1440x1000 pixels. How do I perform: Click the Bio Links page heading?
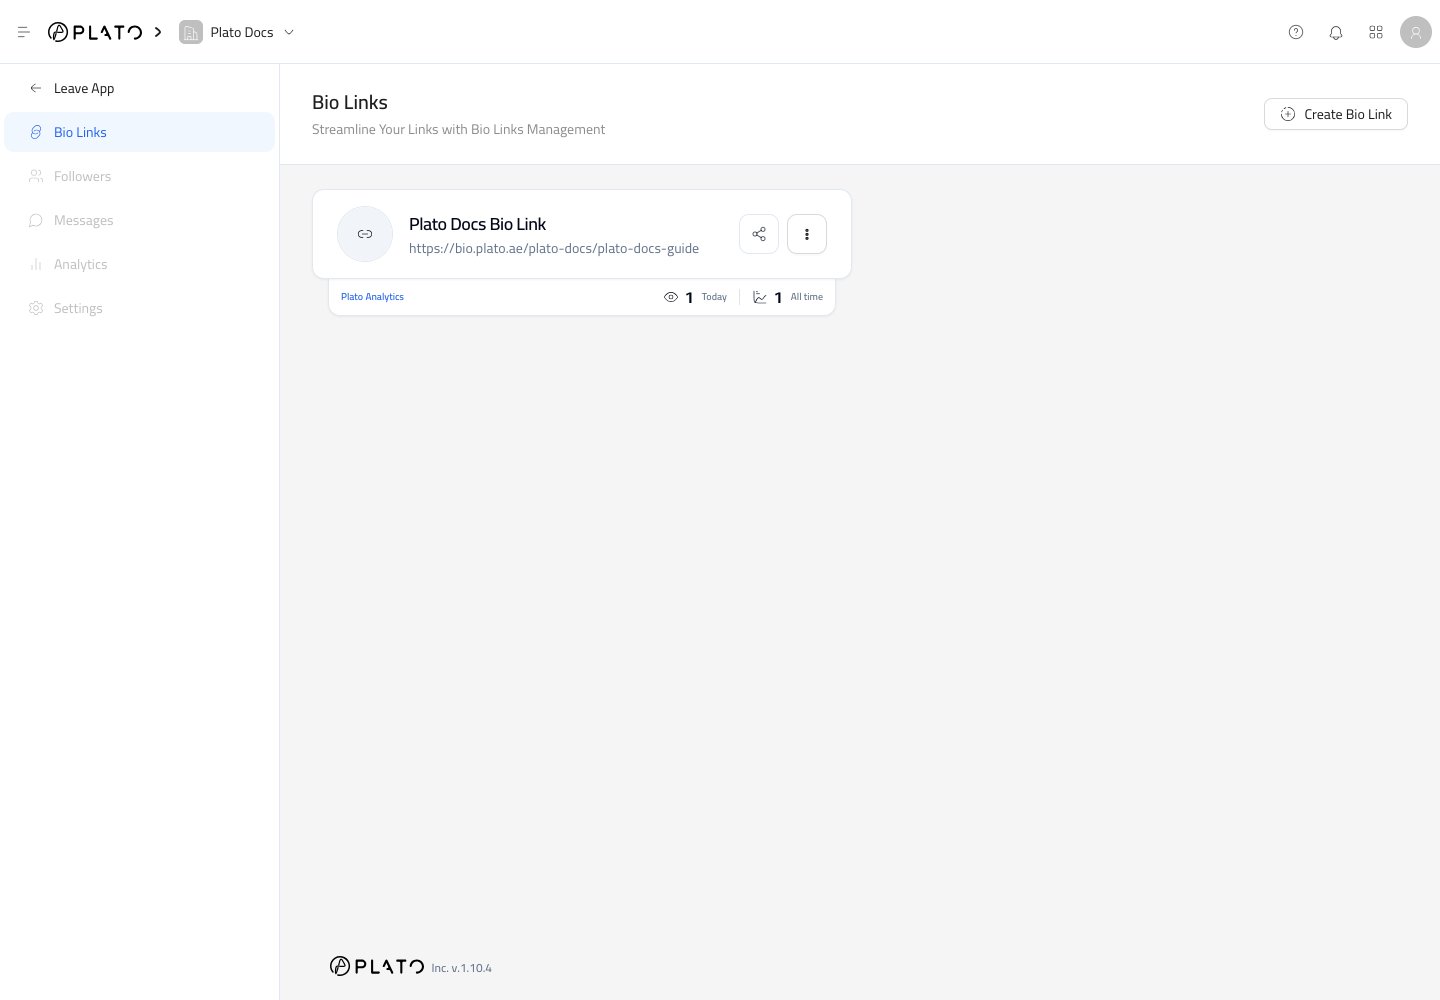click(x=350, y=102)
